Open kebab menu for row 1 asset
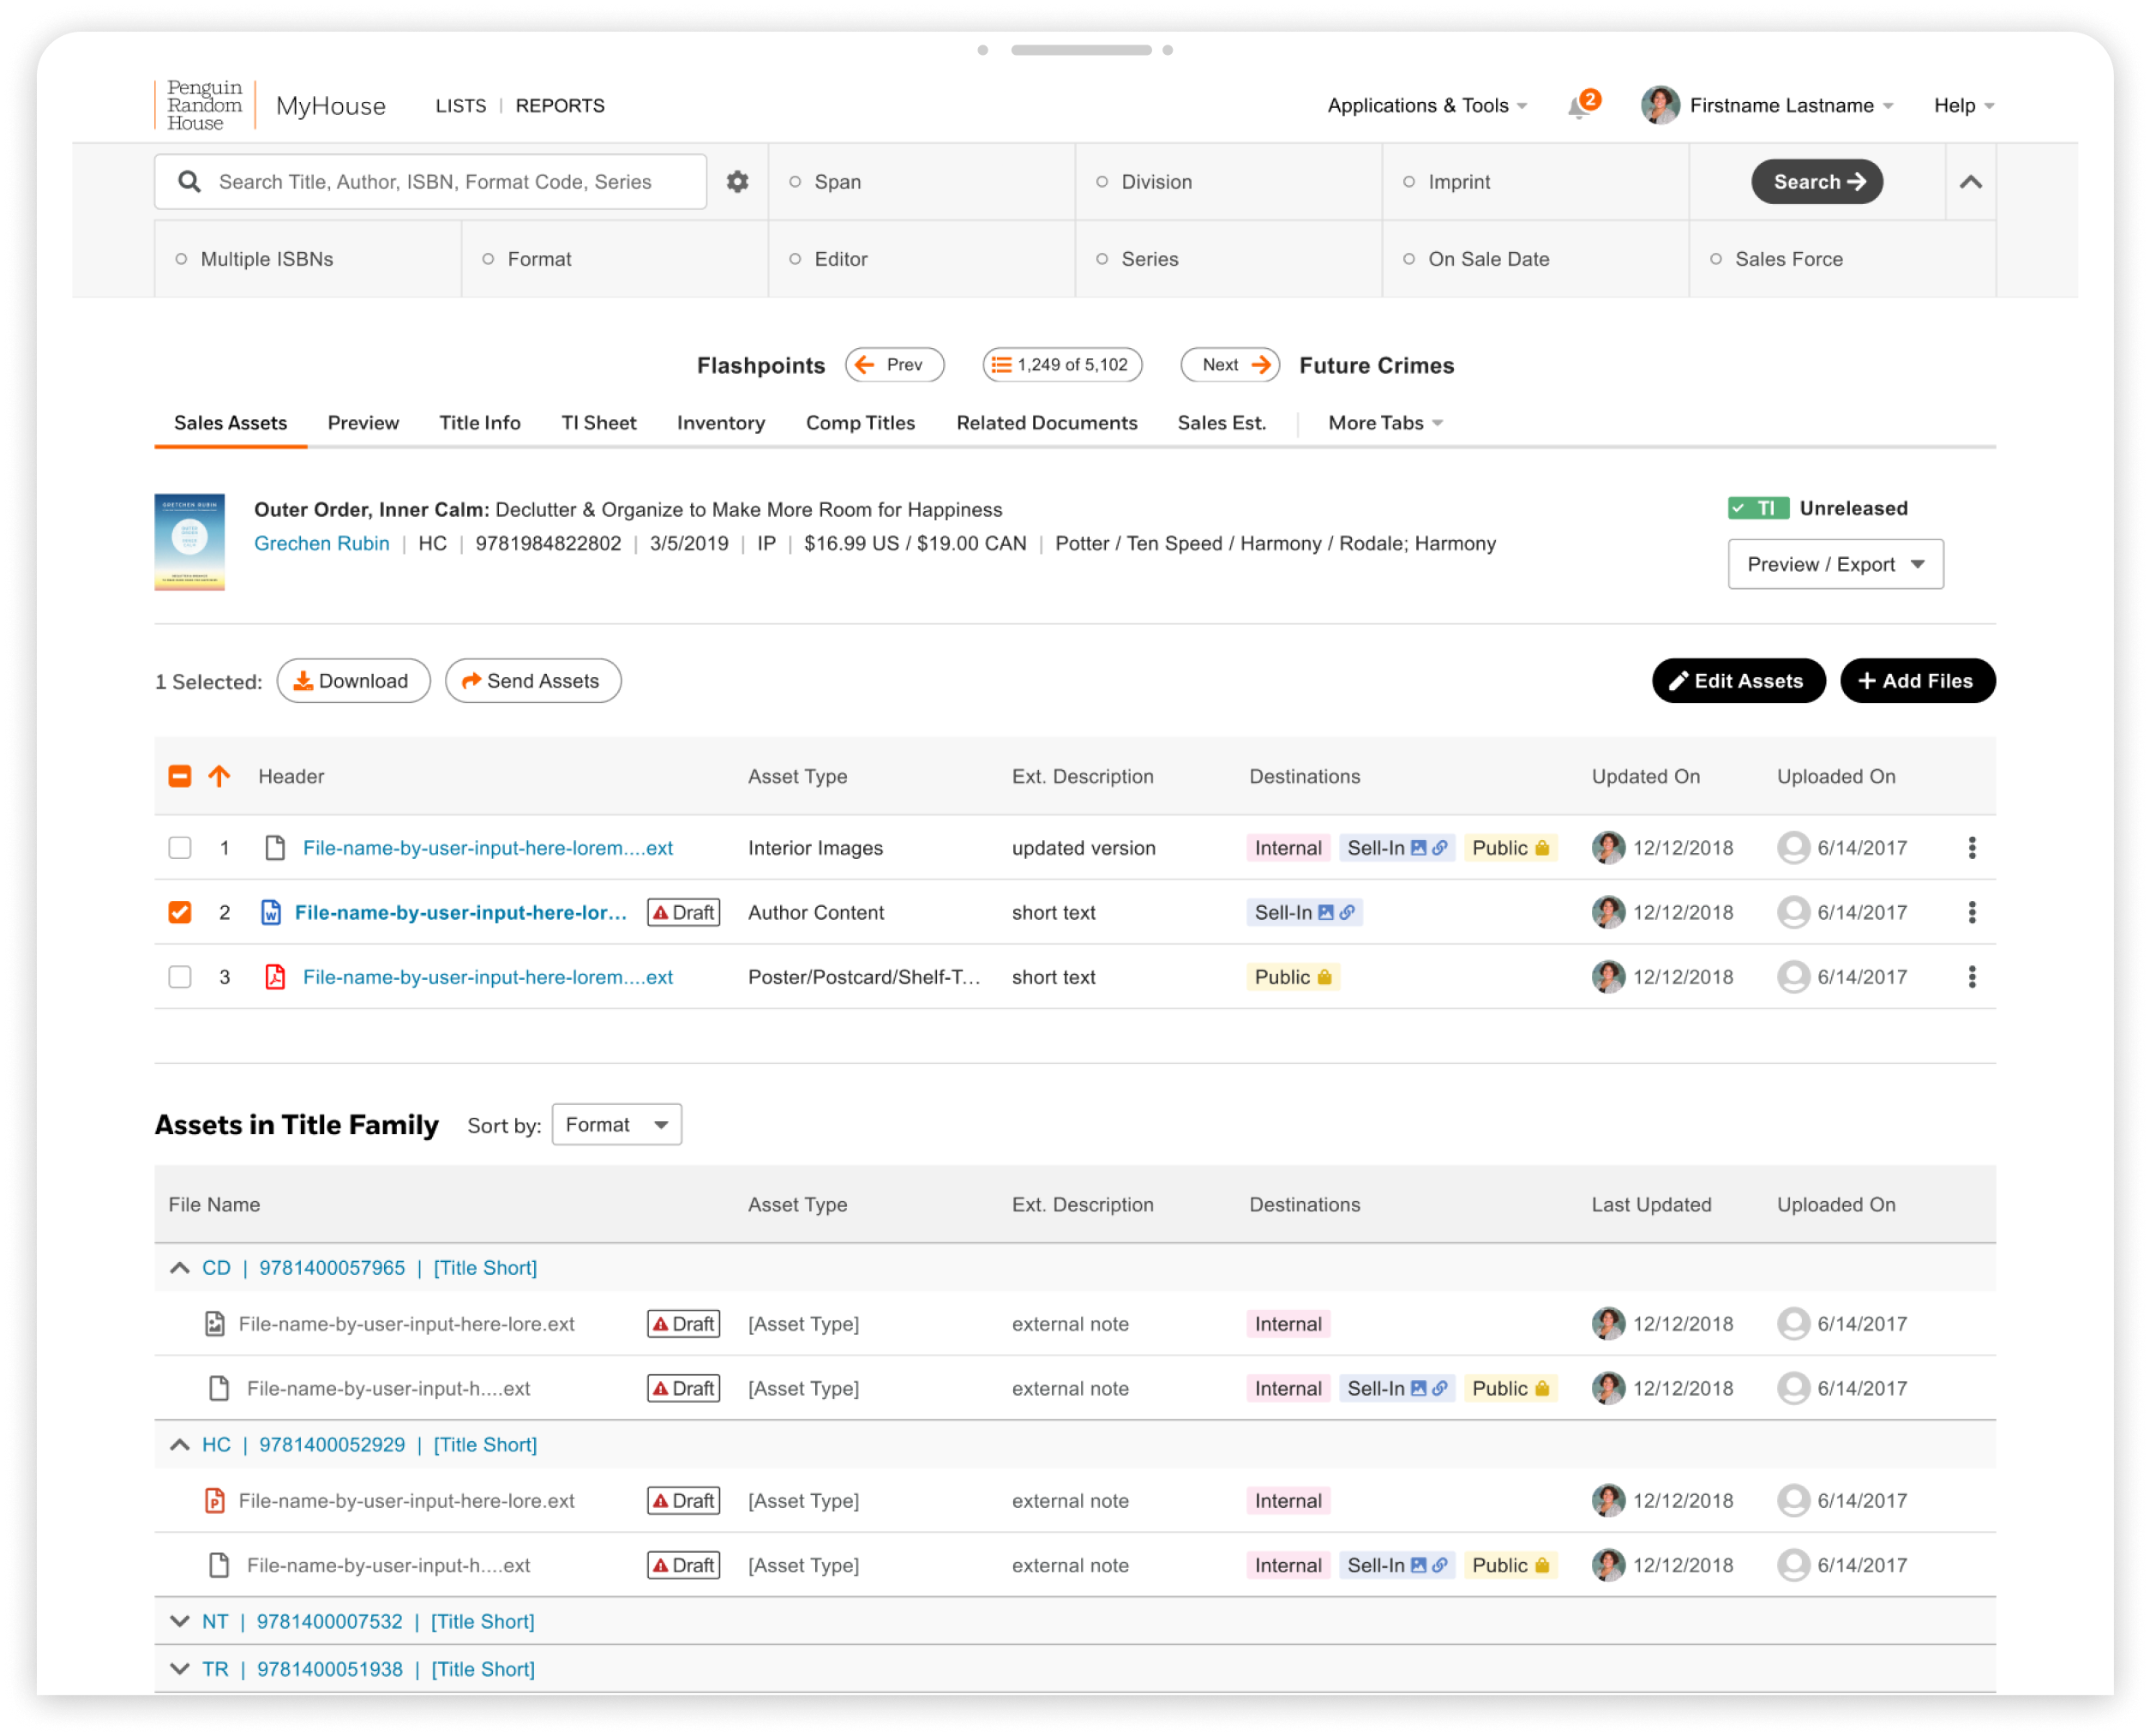Viewport: 2150px width, 1736px height. (x=1971, y=848)
